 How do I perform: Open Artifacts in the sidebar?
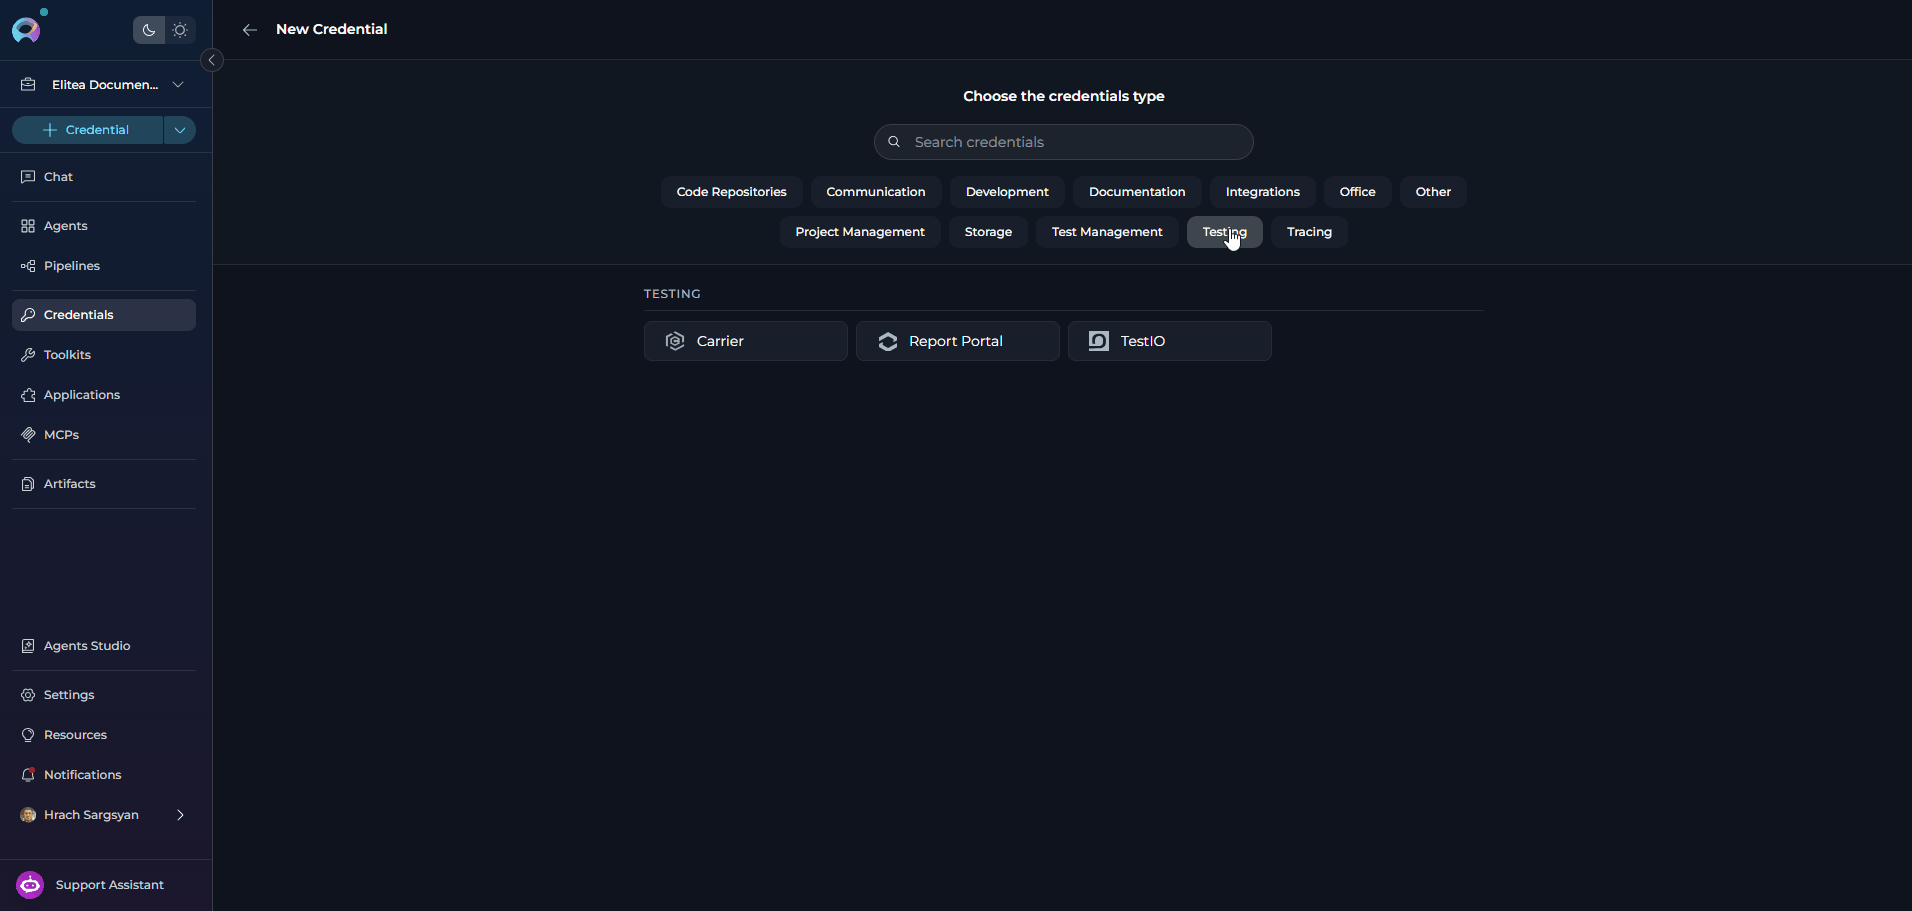(104, 484)
